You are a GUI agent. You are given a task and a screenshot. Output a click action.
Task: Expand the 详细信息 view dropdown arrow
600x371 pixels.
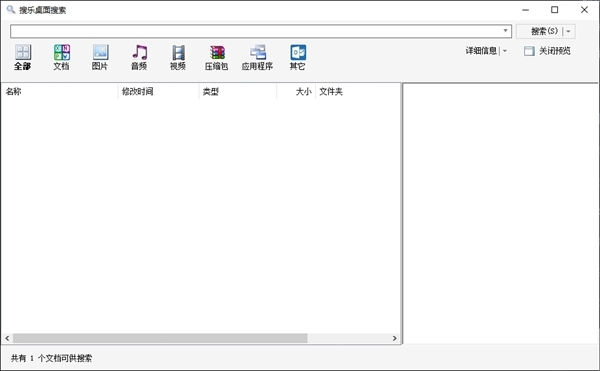click(x=505, y=51)
